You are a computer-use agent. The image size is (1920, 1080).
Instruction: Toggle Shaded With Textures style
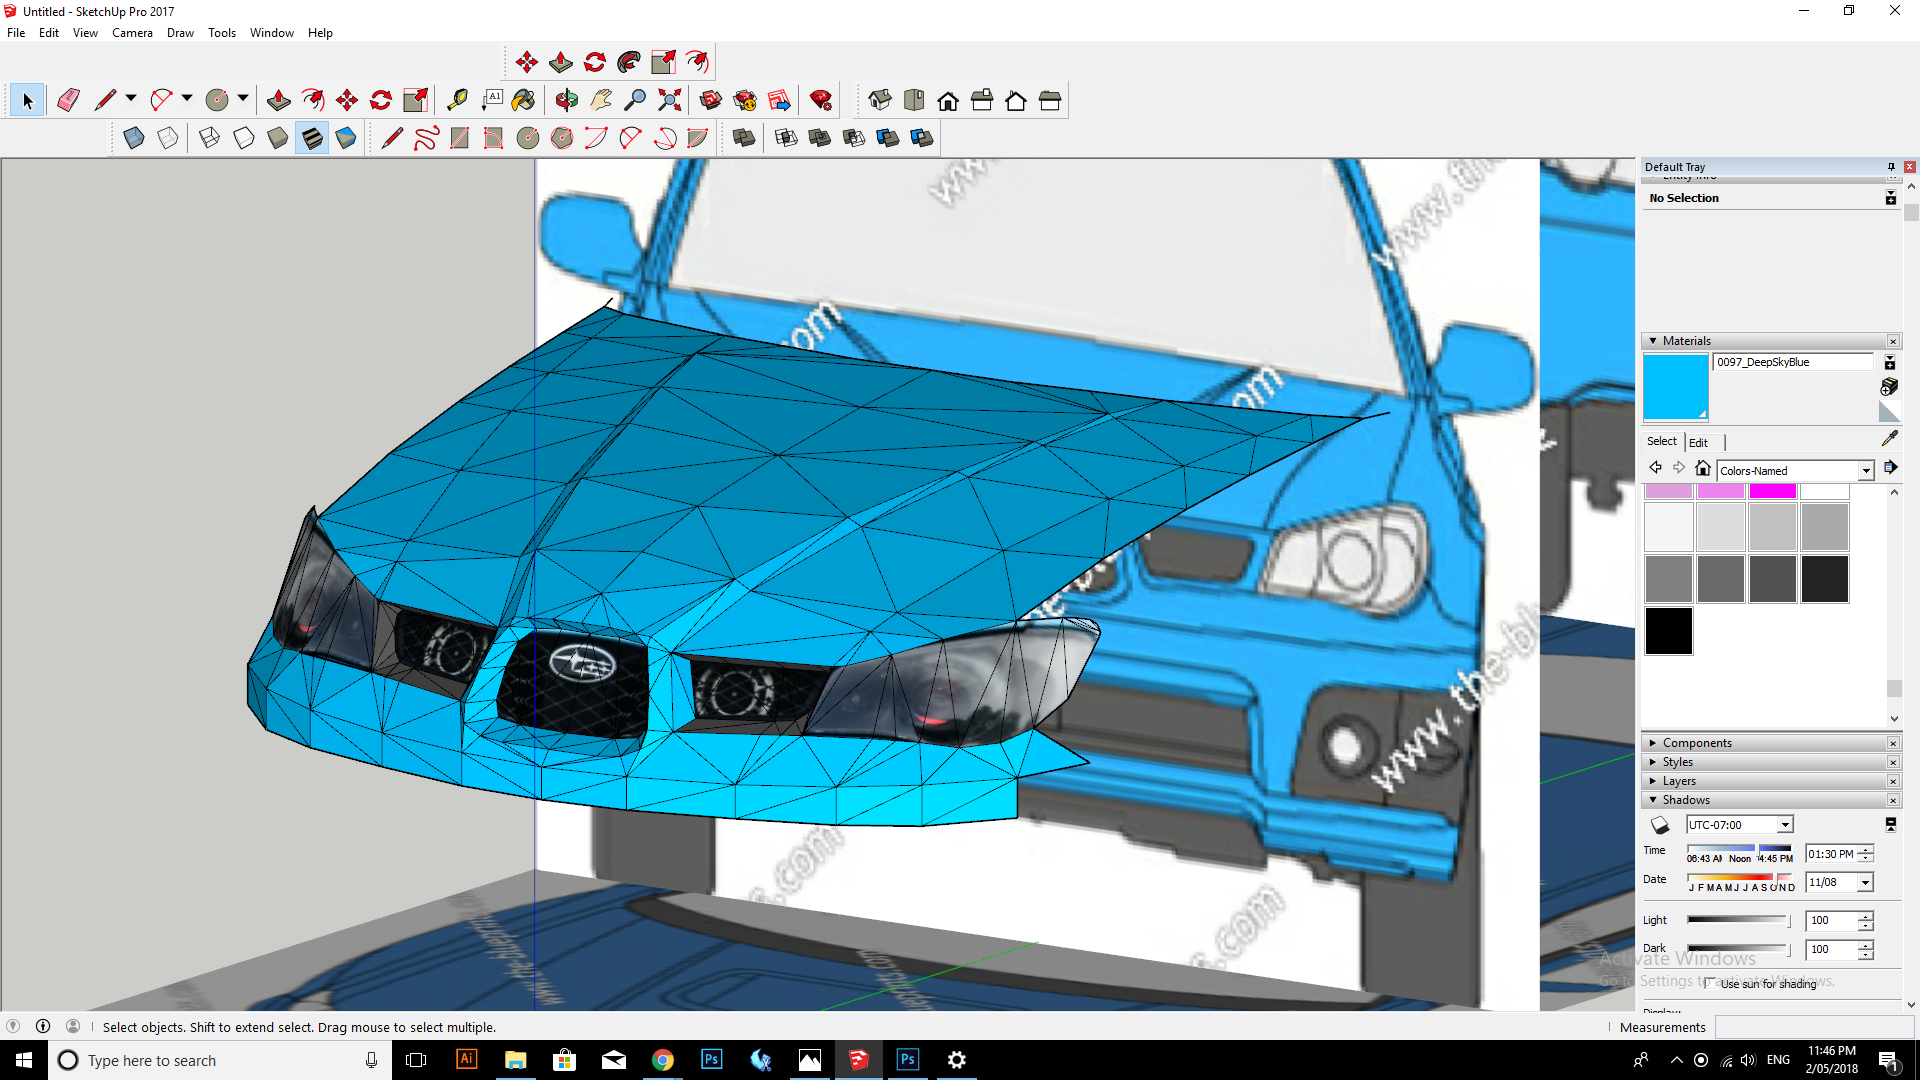pos(312,138)
